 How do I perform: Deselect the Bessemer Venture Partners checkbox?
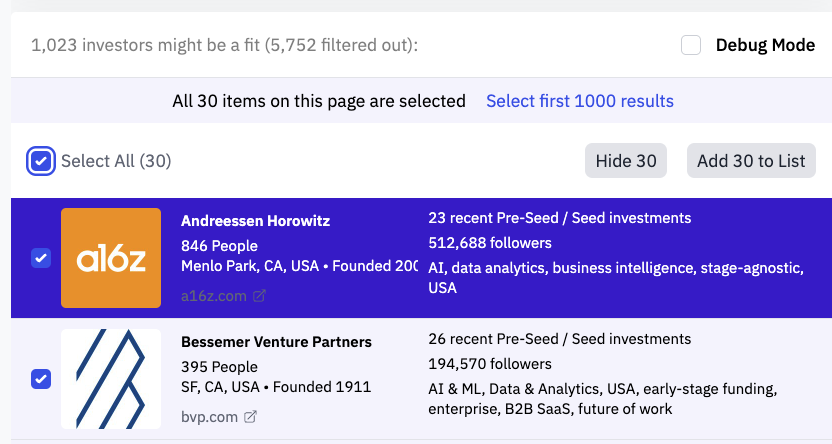point(41,379)
